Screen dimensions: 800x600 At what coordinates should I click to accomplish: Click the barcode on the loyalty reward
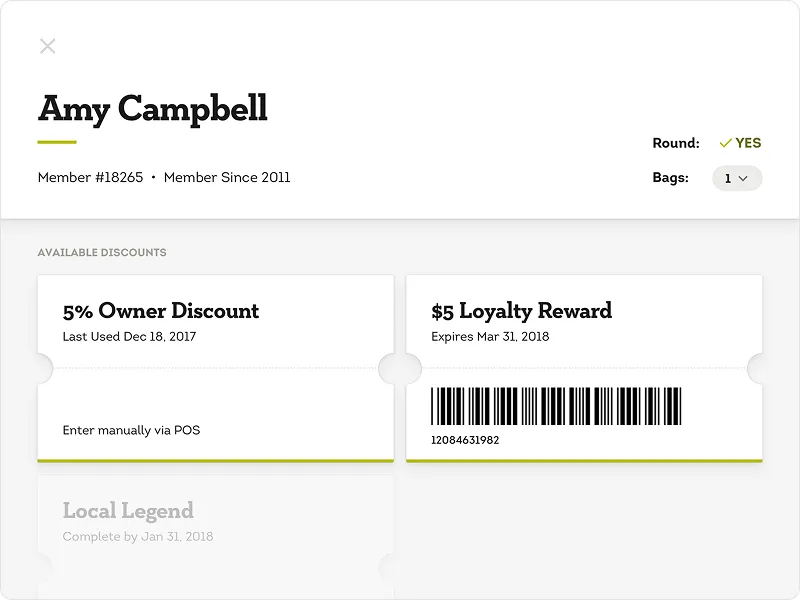555,406
